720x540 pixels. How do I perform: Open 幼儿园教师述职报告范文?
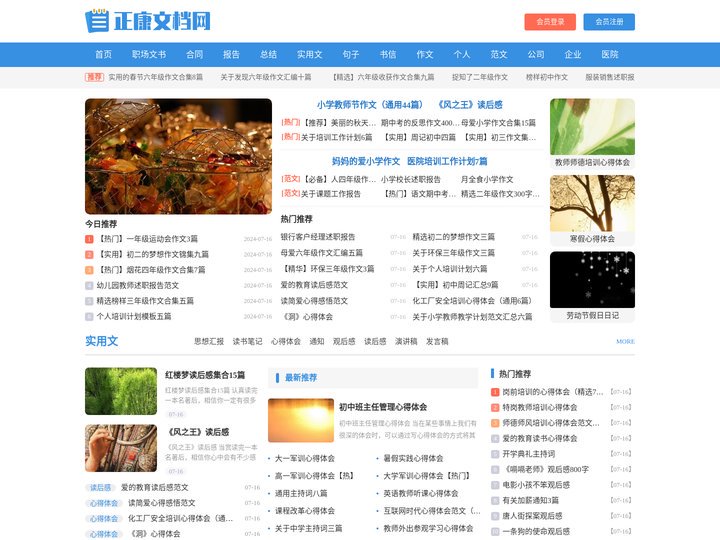(x=138, y=285)
